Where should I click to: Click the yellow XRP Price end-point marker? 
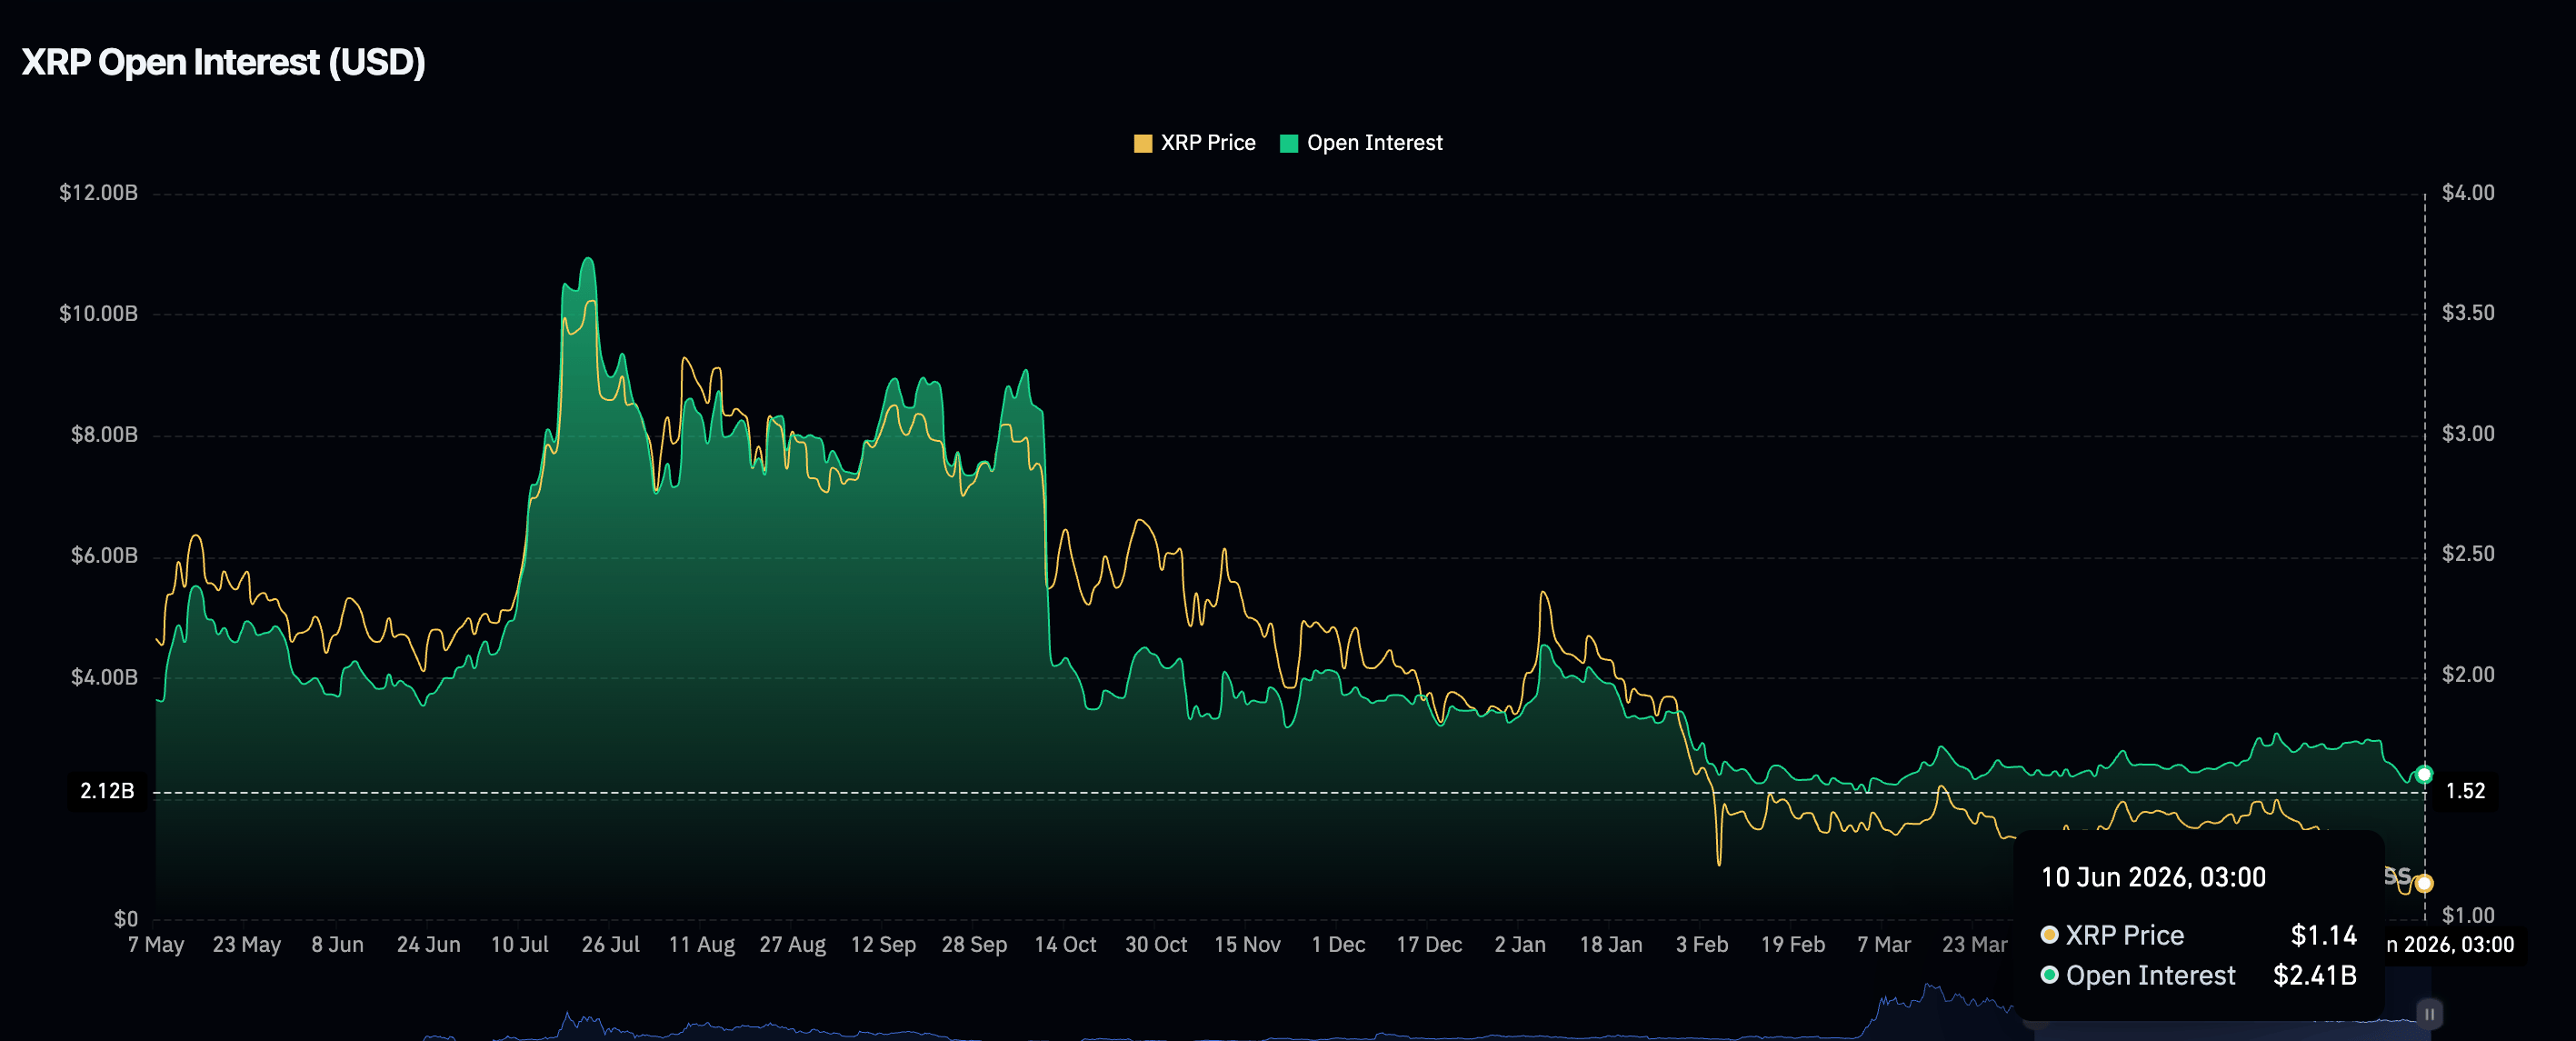tap(2424, 883)
